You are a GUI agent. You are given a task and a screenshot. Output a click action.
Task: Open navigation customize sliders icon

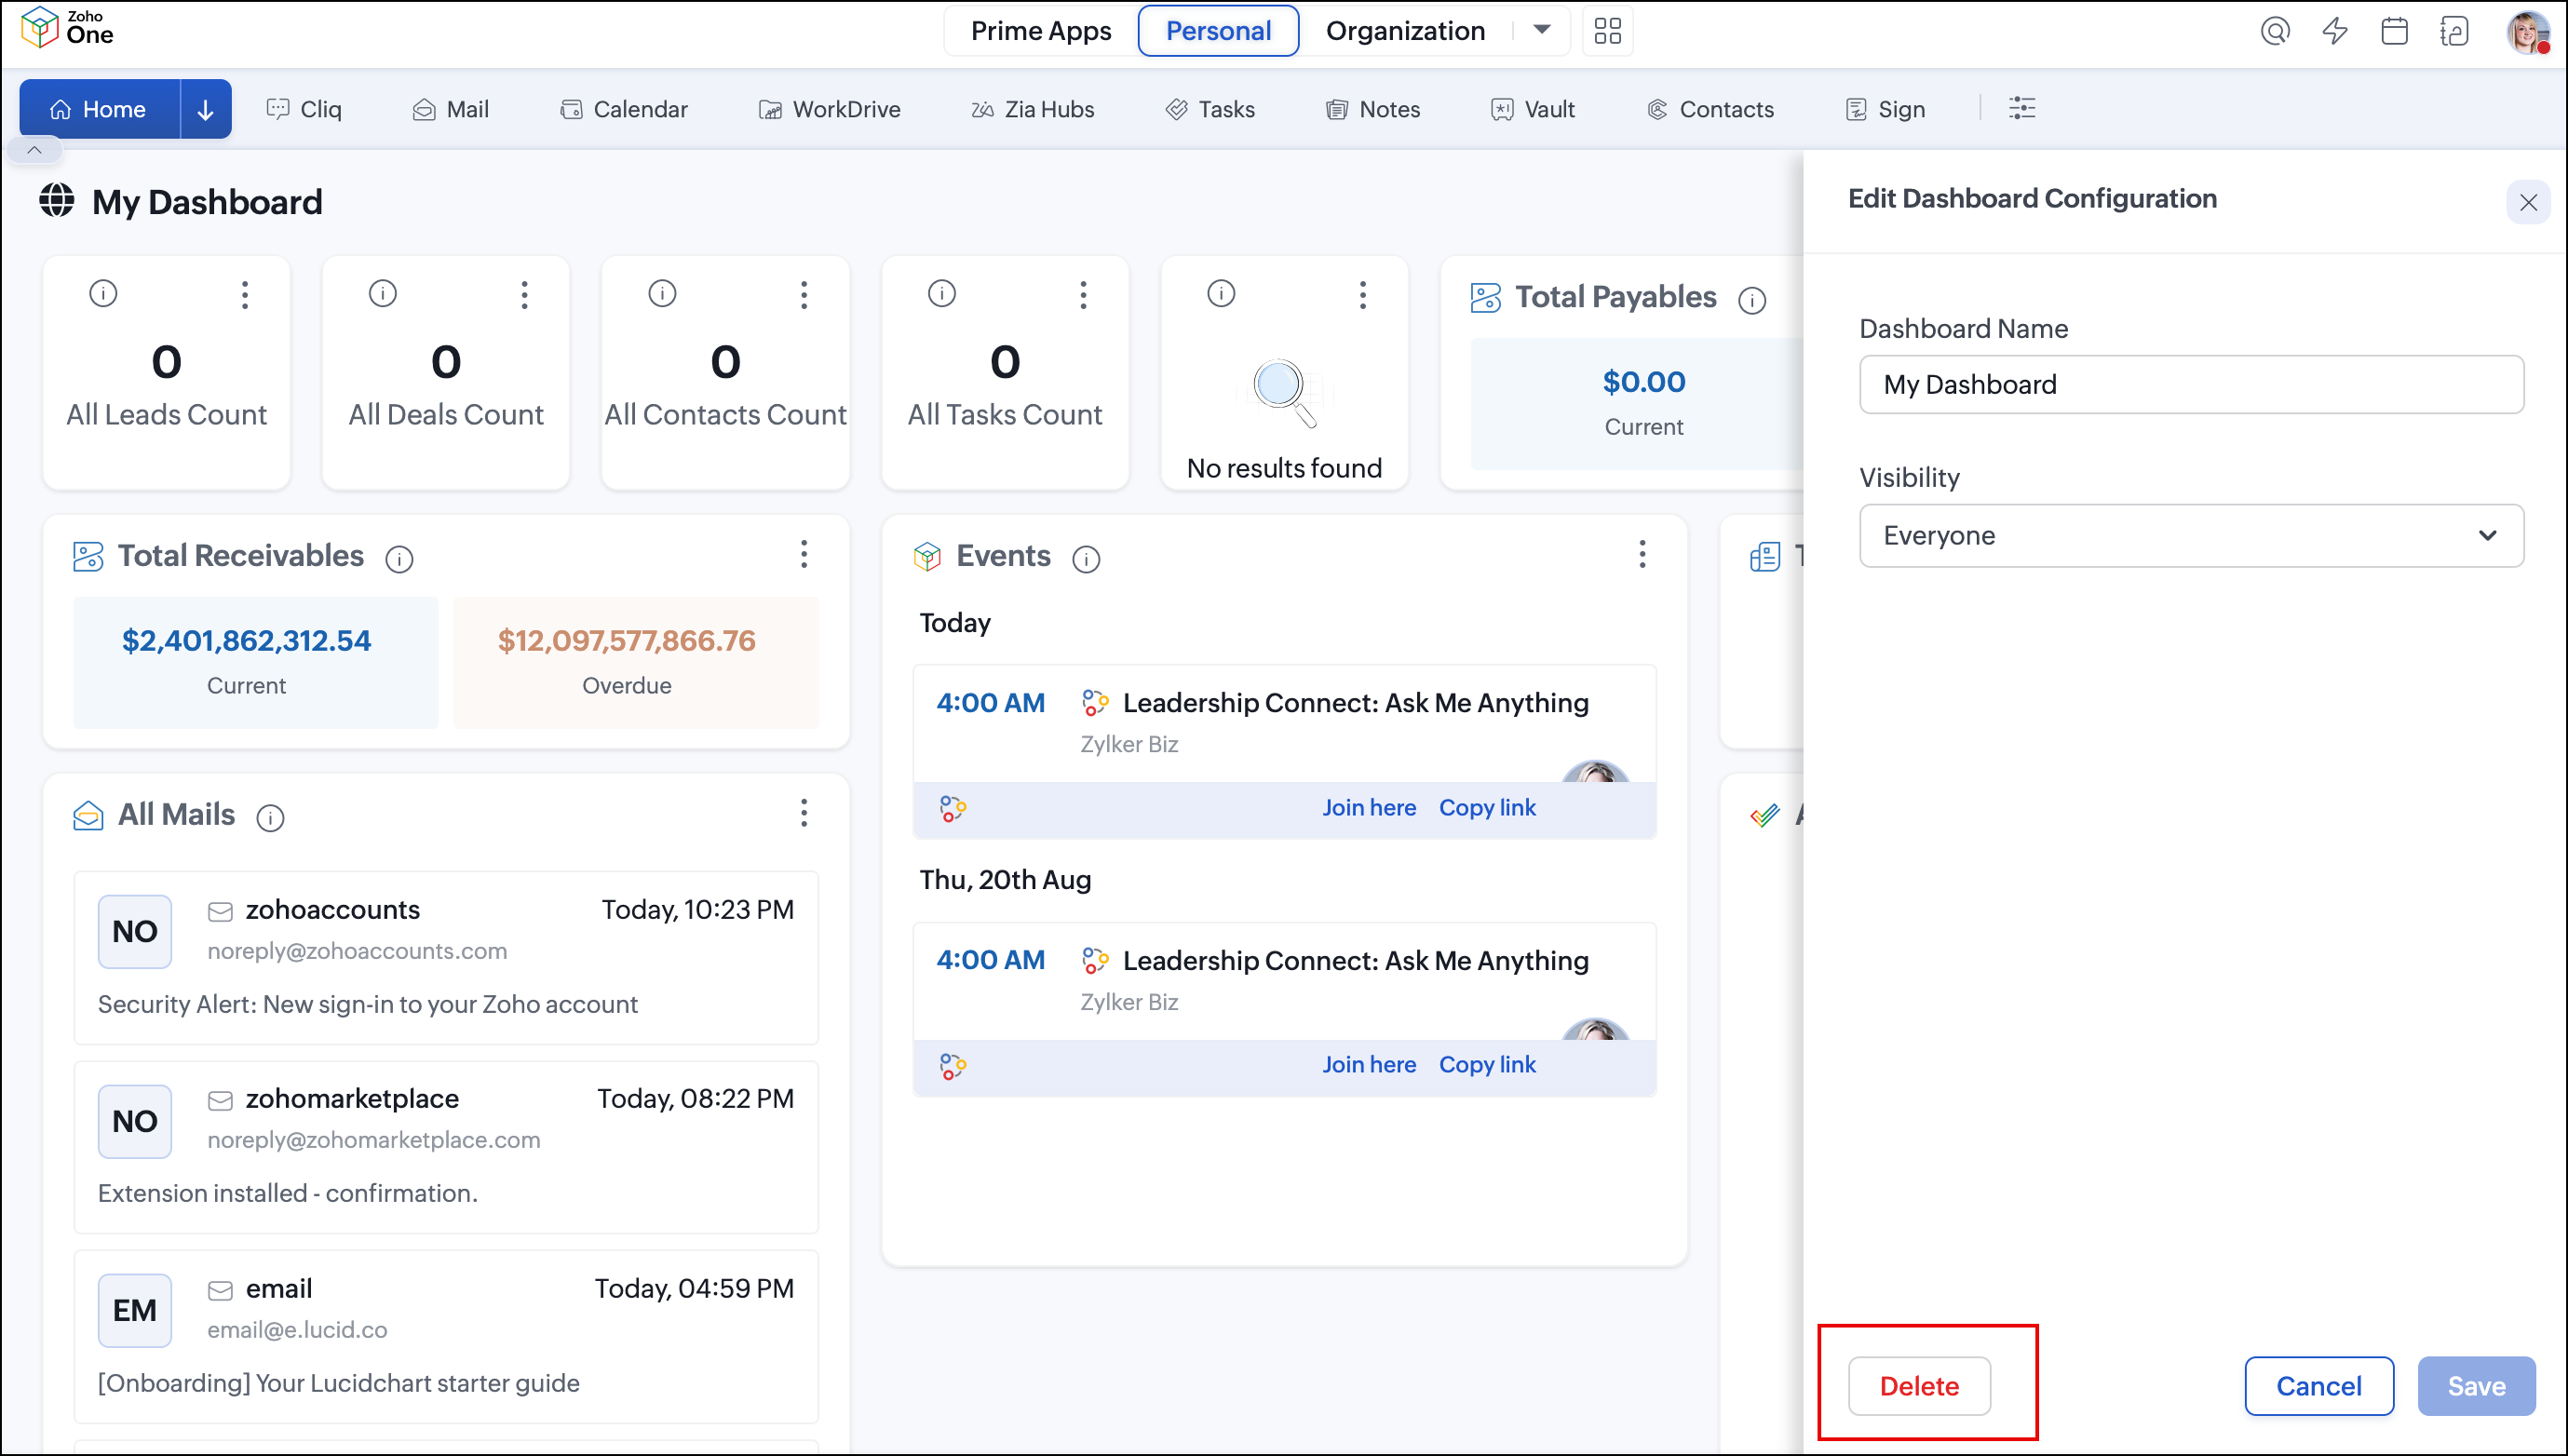tap(2022, 108)
